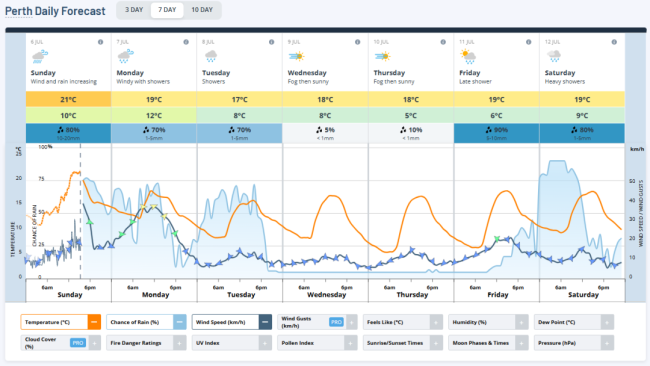
Task: Open the info icon for Wednesday 9 Jul
Action: pos(357,42)
